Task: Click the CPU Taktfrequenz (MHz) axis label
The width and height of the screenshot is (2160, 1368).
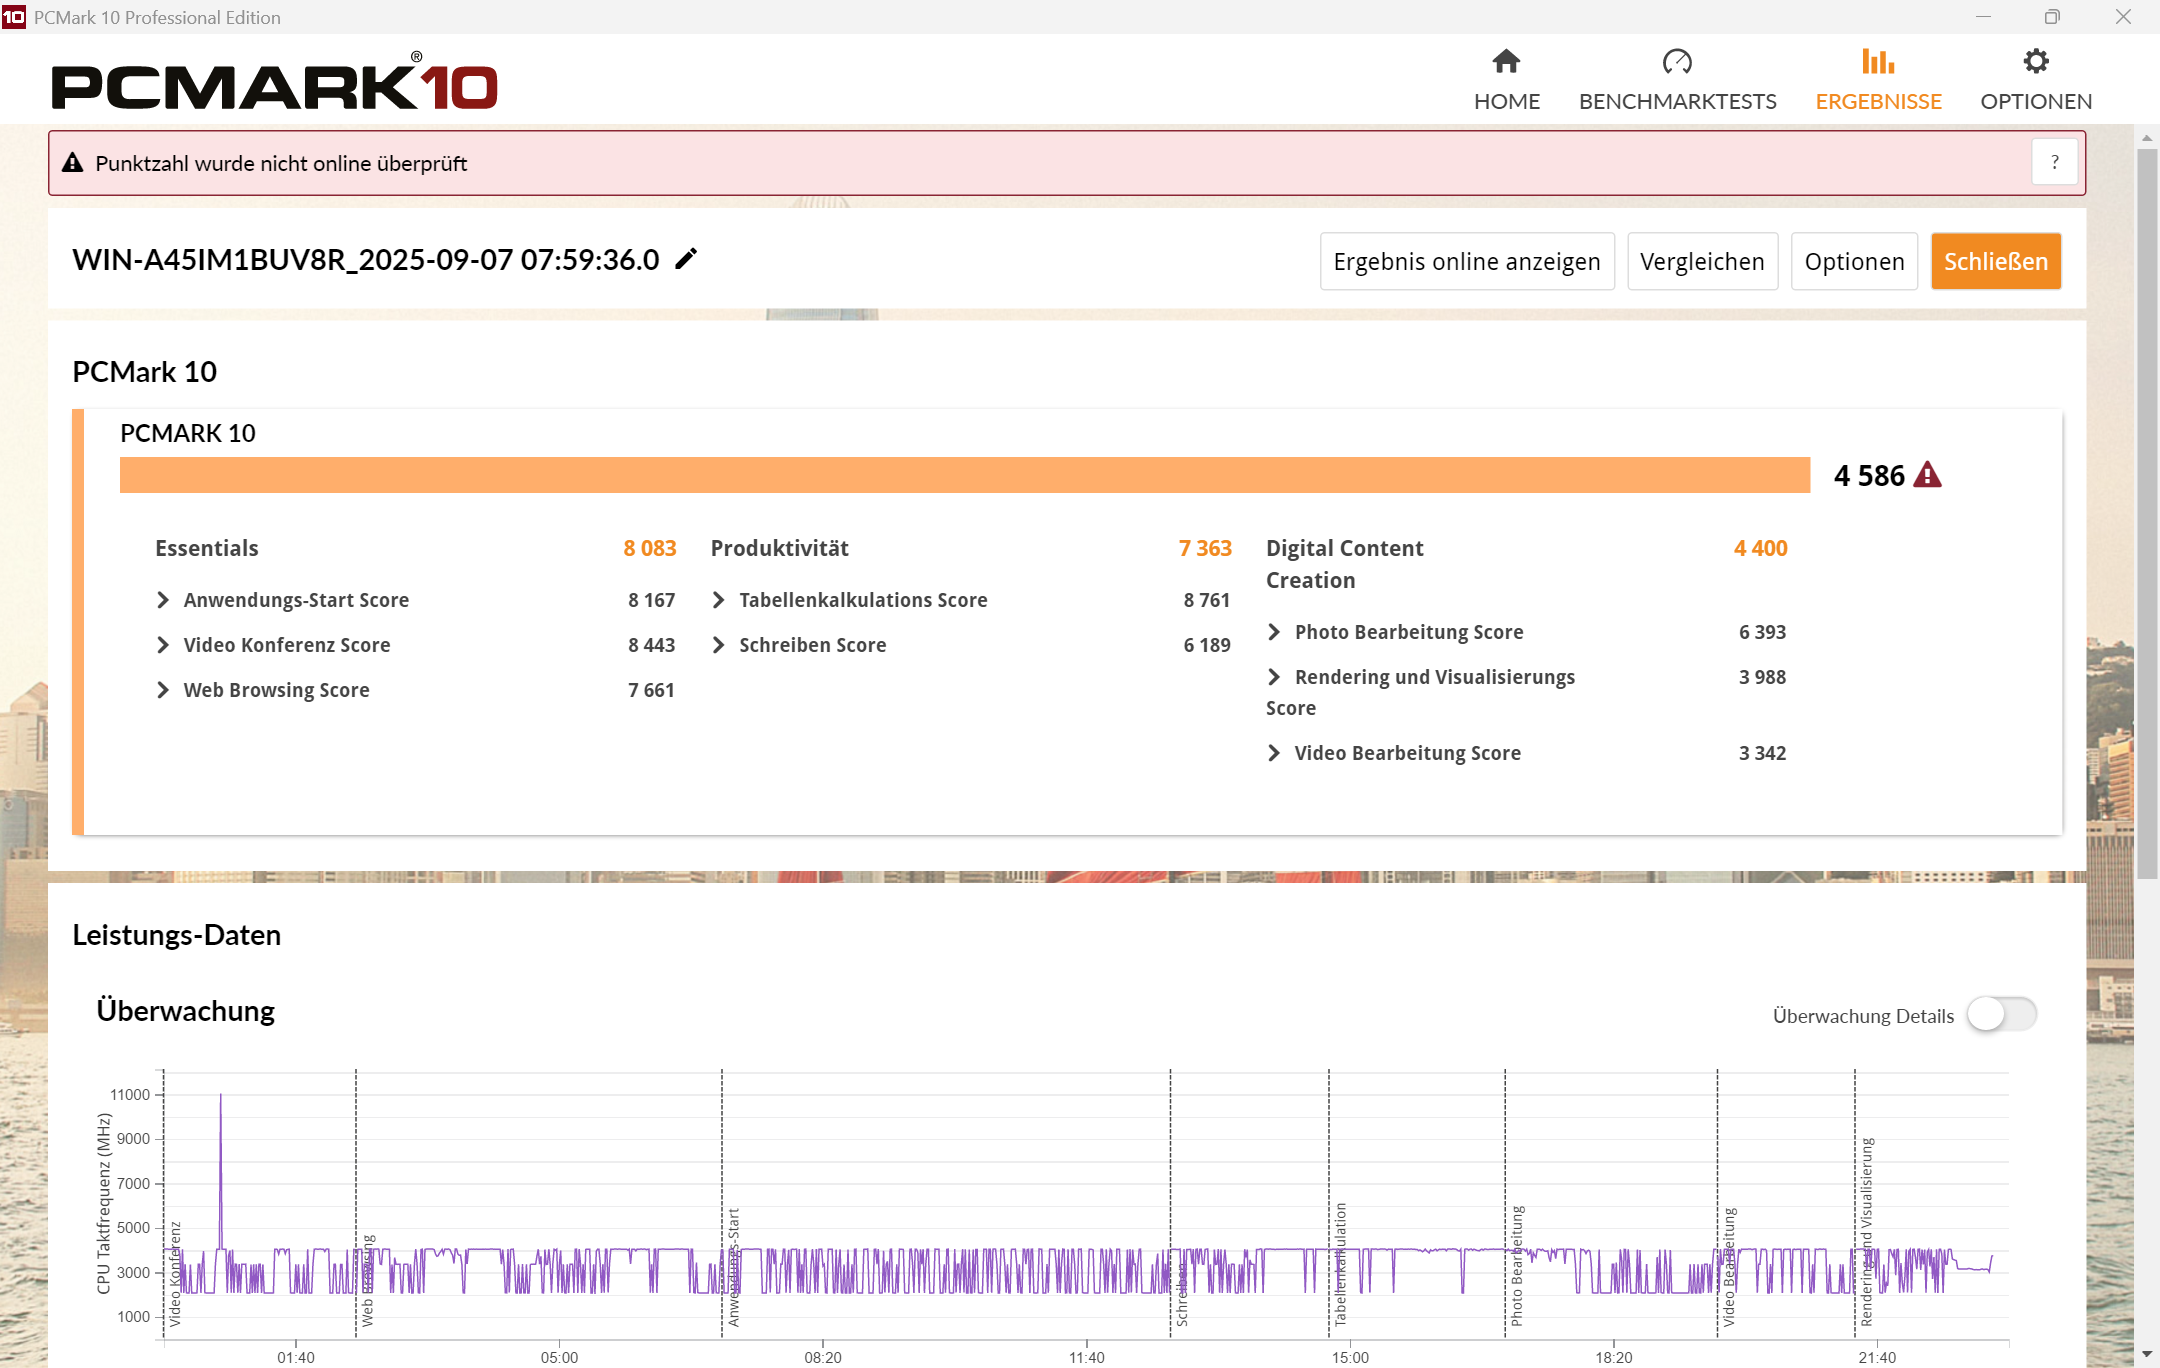Action: point(103,1203)
